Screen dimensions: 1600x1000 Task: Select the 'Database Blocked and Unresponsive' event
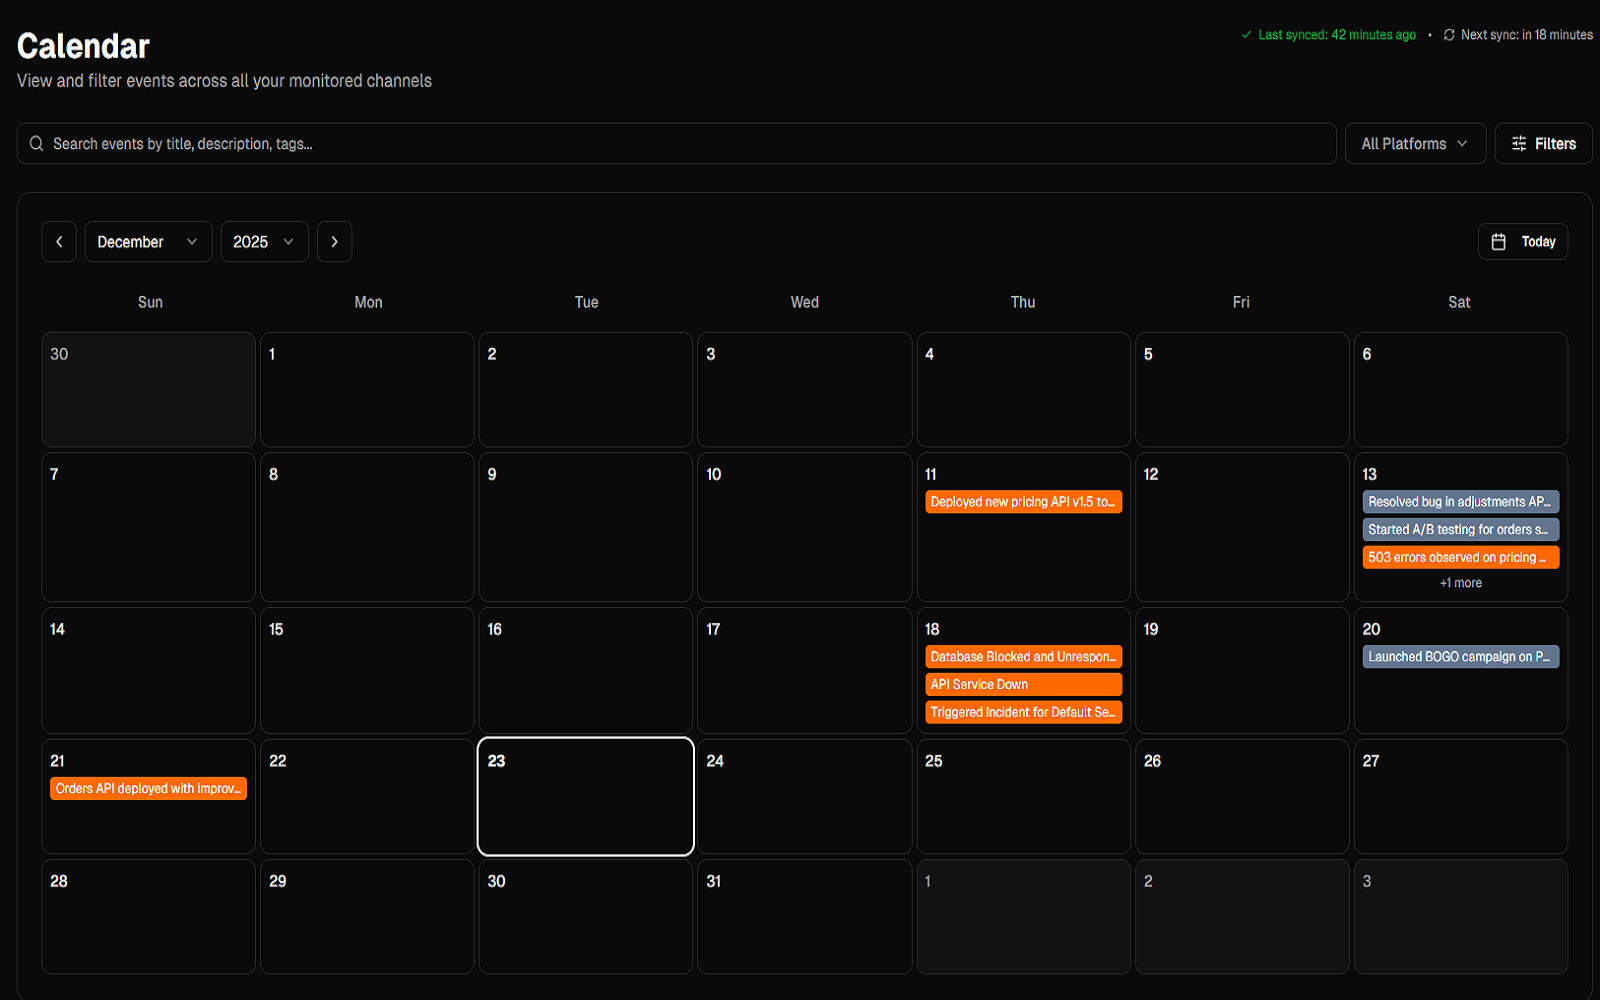[1022, 657]
